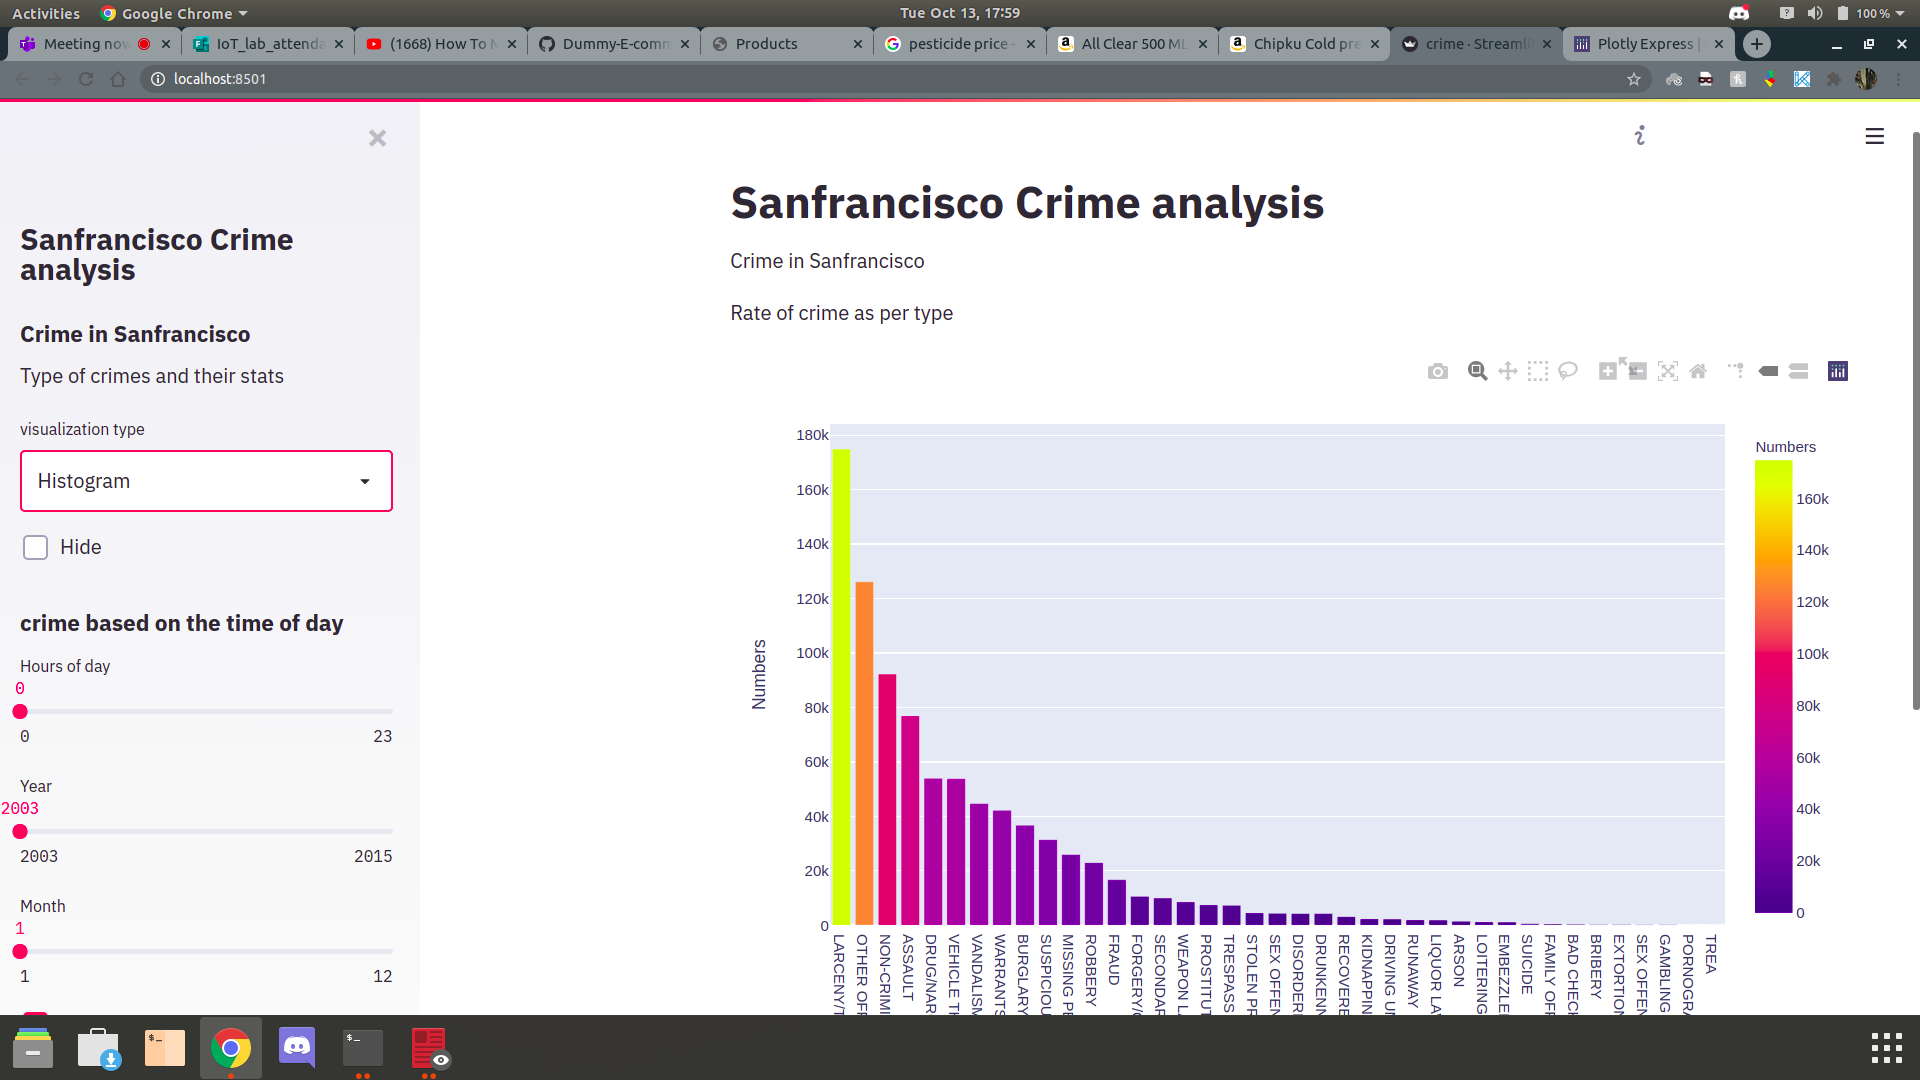This screenshot has width=1920, height=1080.
Task: Click the download plot as PNG camera icon
Action: 1437,372
